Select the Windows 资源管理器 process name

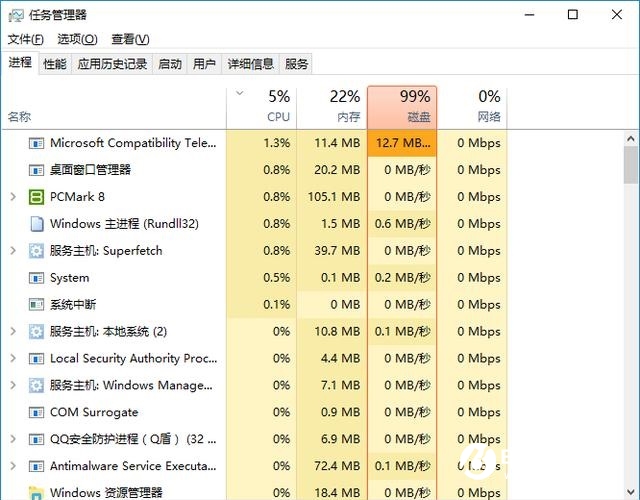click(106, 493)
